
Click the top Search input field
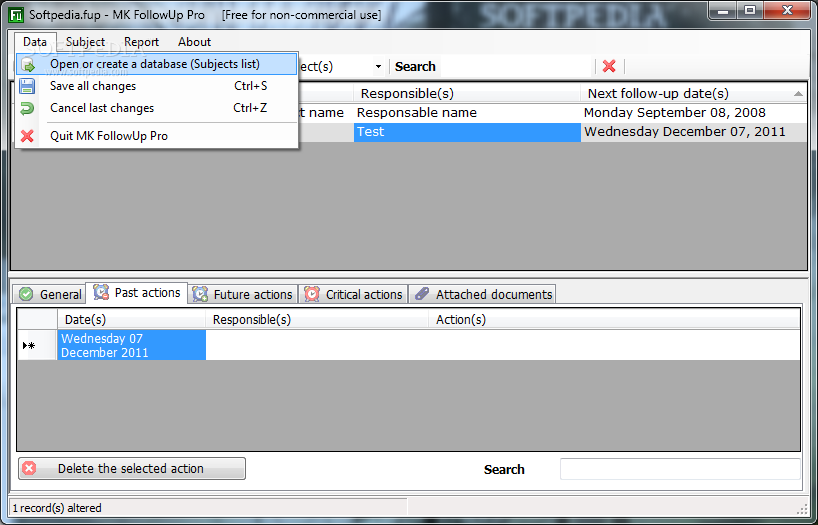516,67
